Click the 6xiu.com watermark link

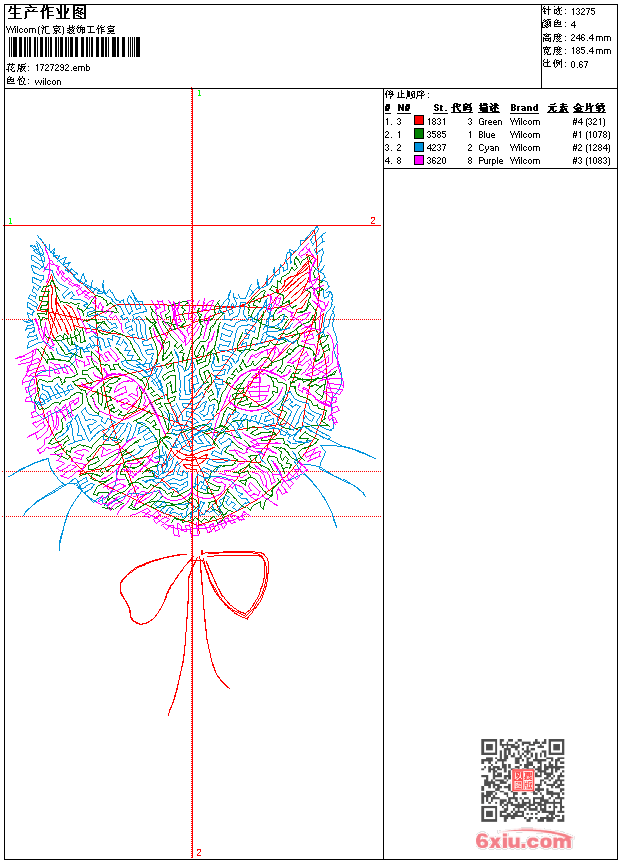[x=524, y=841]
